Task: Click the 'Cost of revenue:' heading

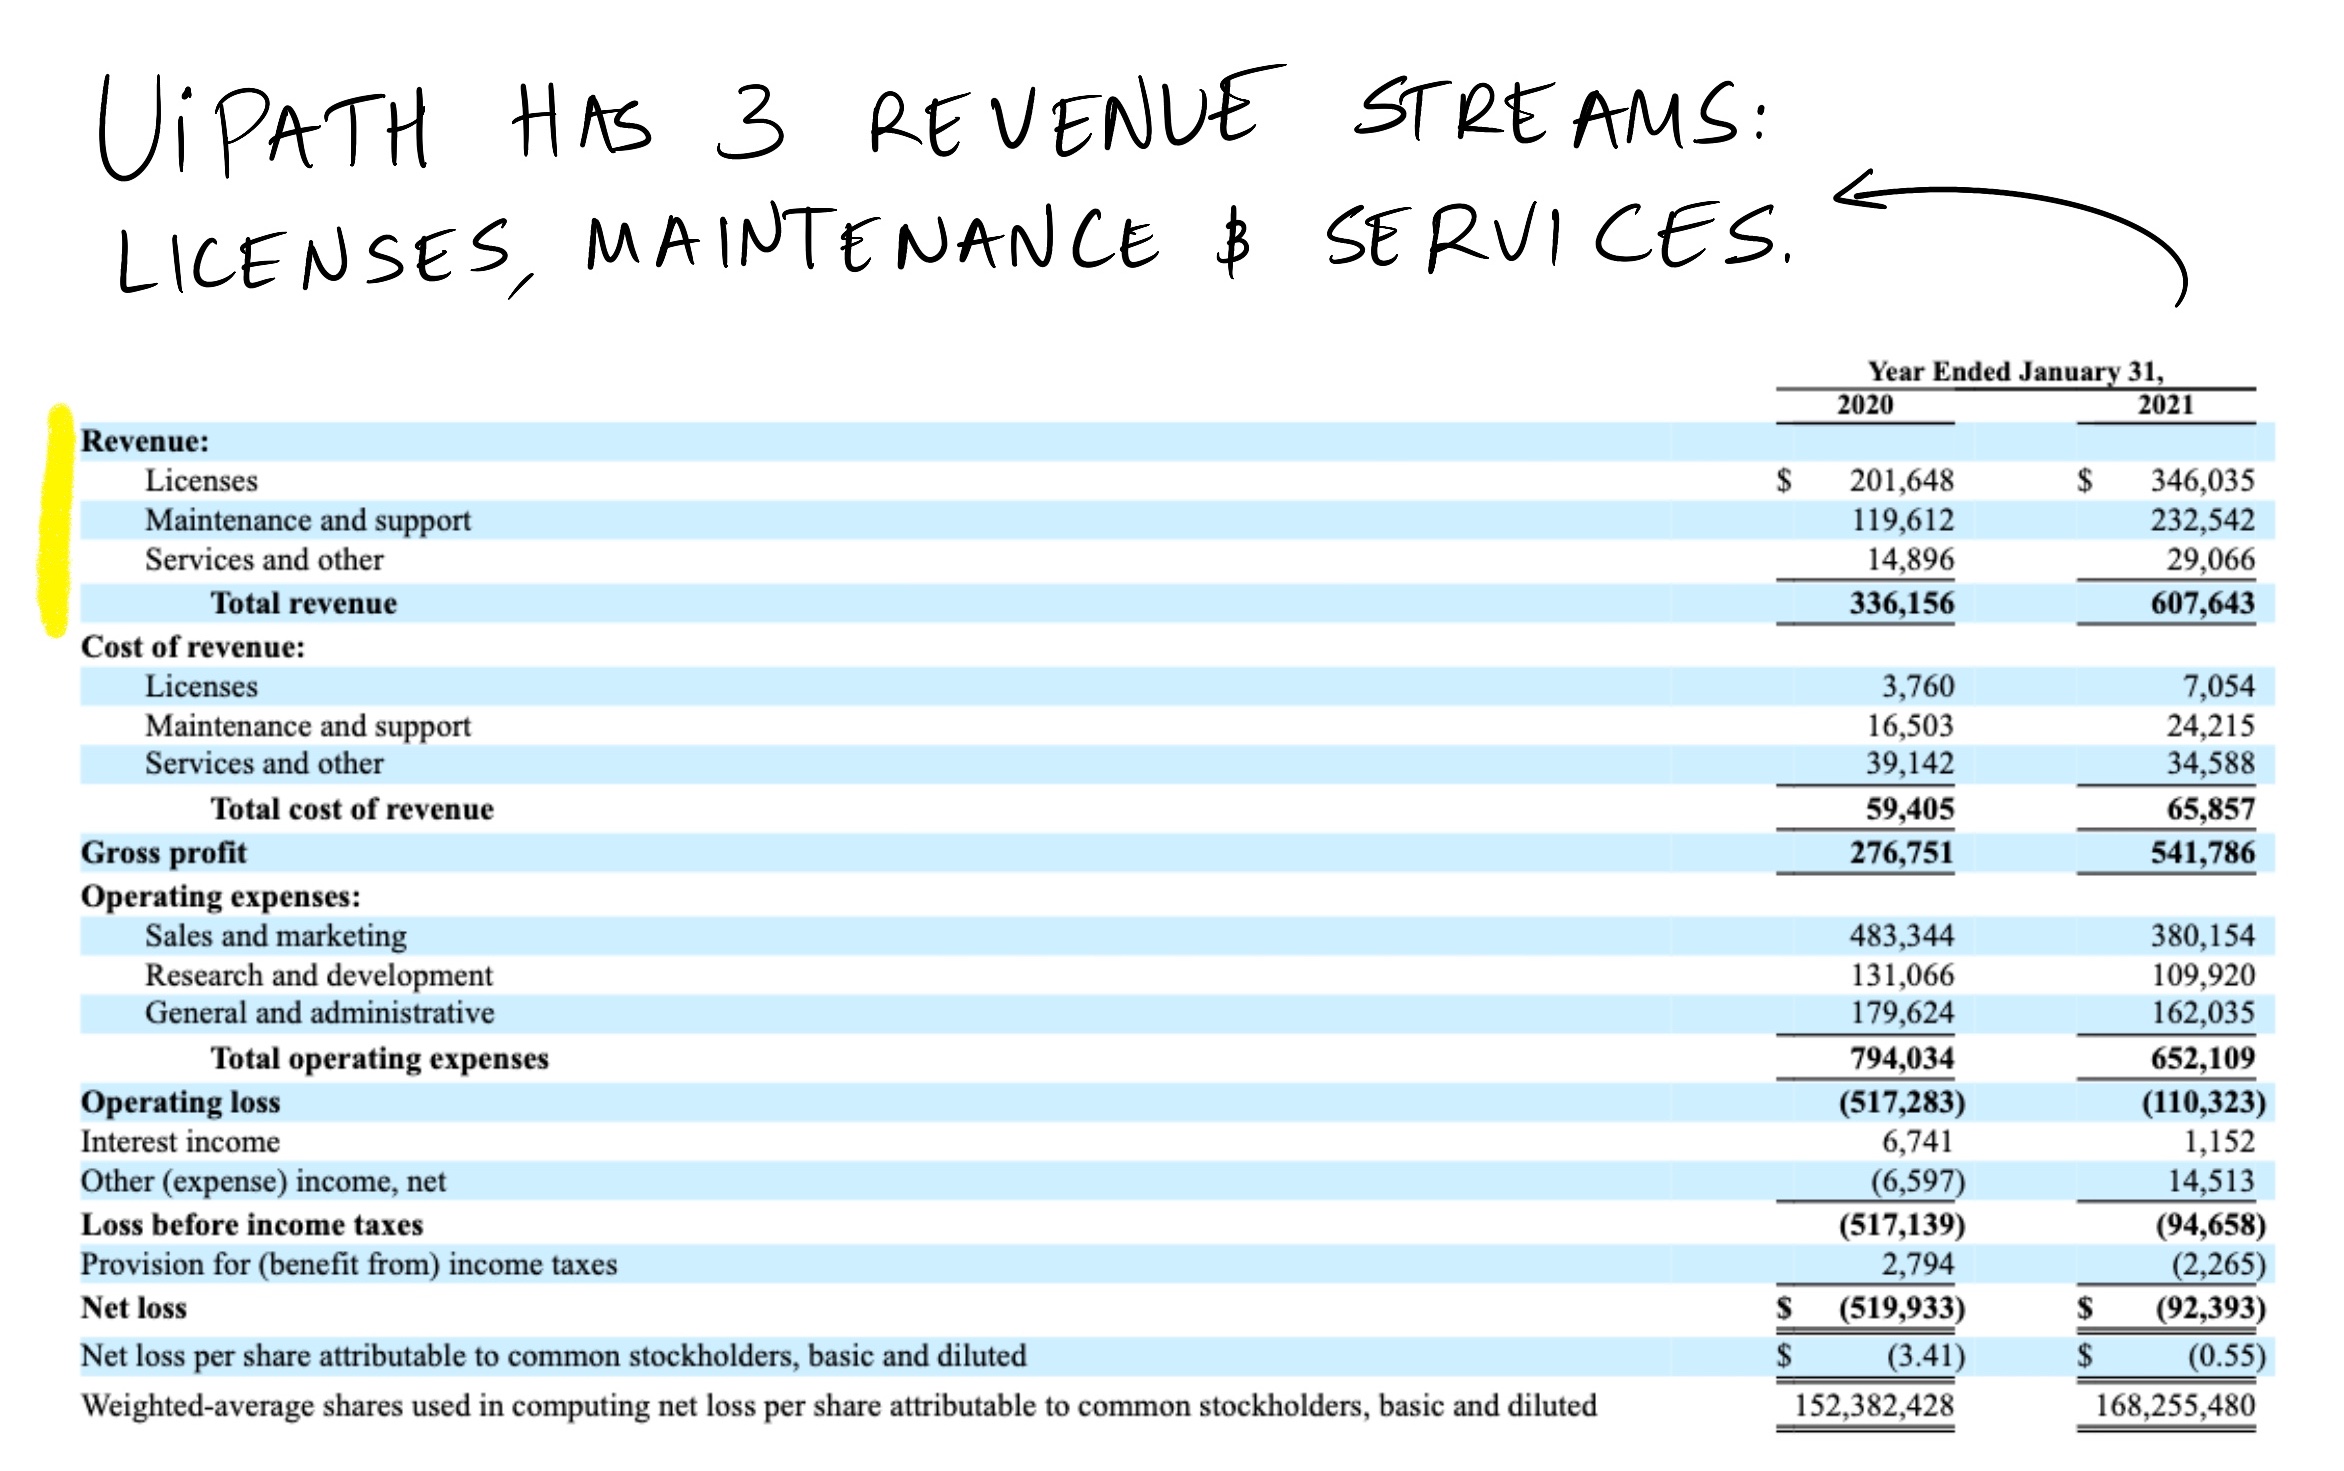Action: [193, 647]
